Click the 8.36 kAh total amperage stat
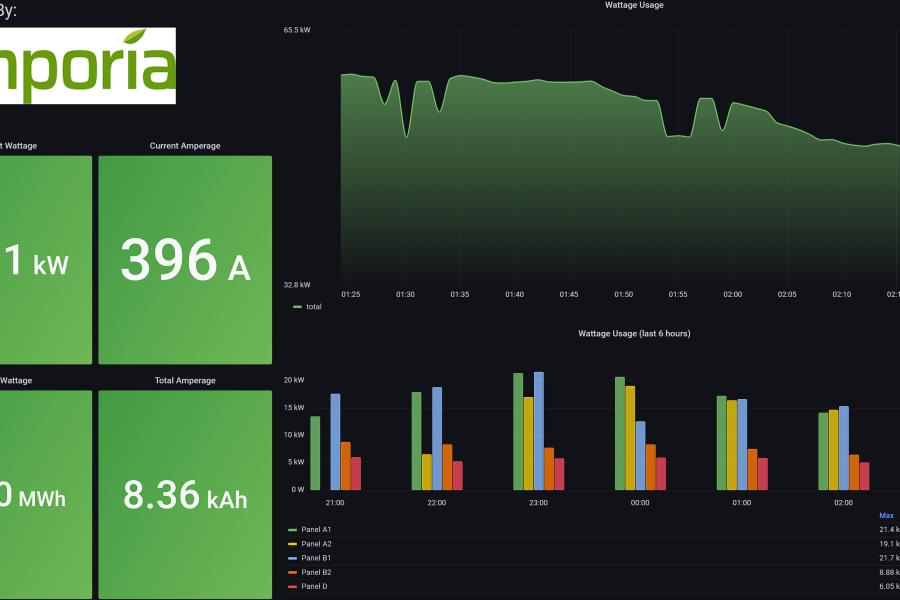 [x=185, y=495]
